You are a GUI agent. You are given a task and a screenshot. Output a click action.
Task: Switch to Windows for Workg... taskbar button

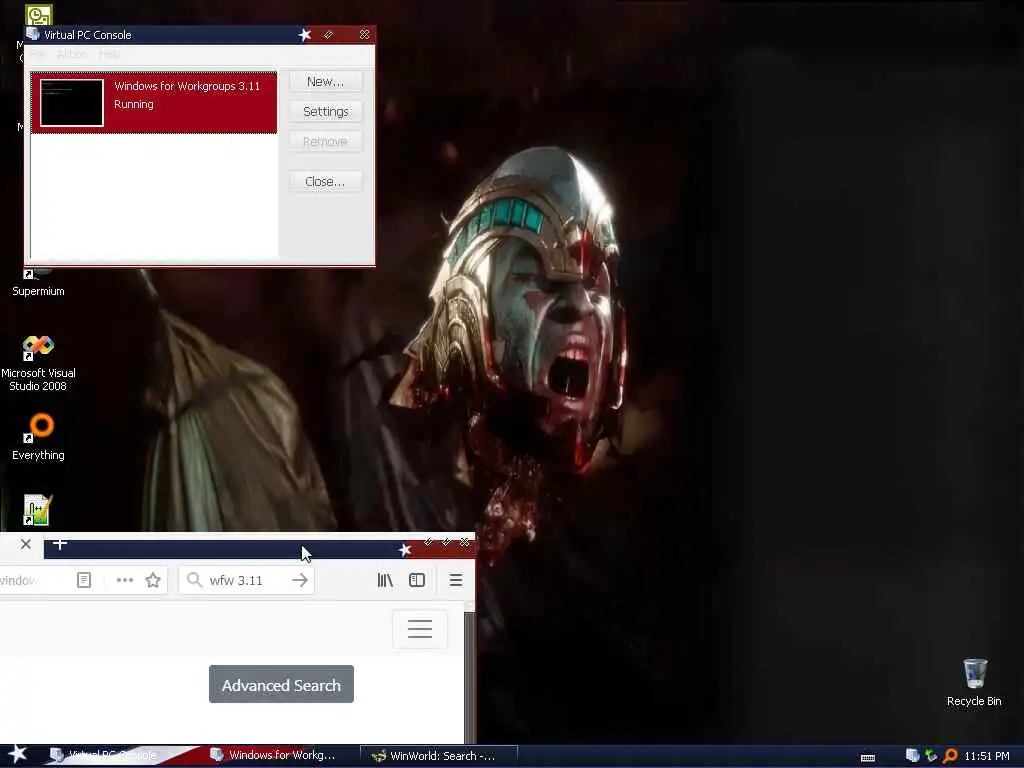click(x=280, y=756)
